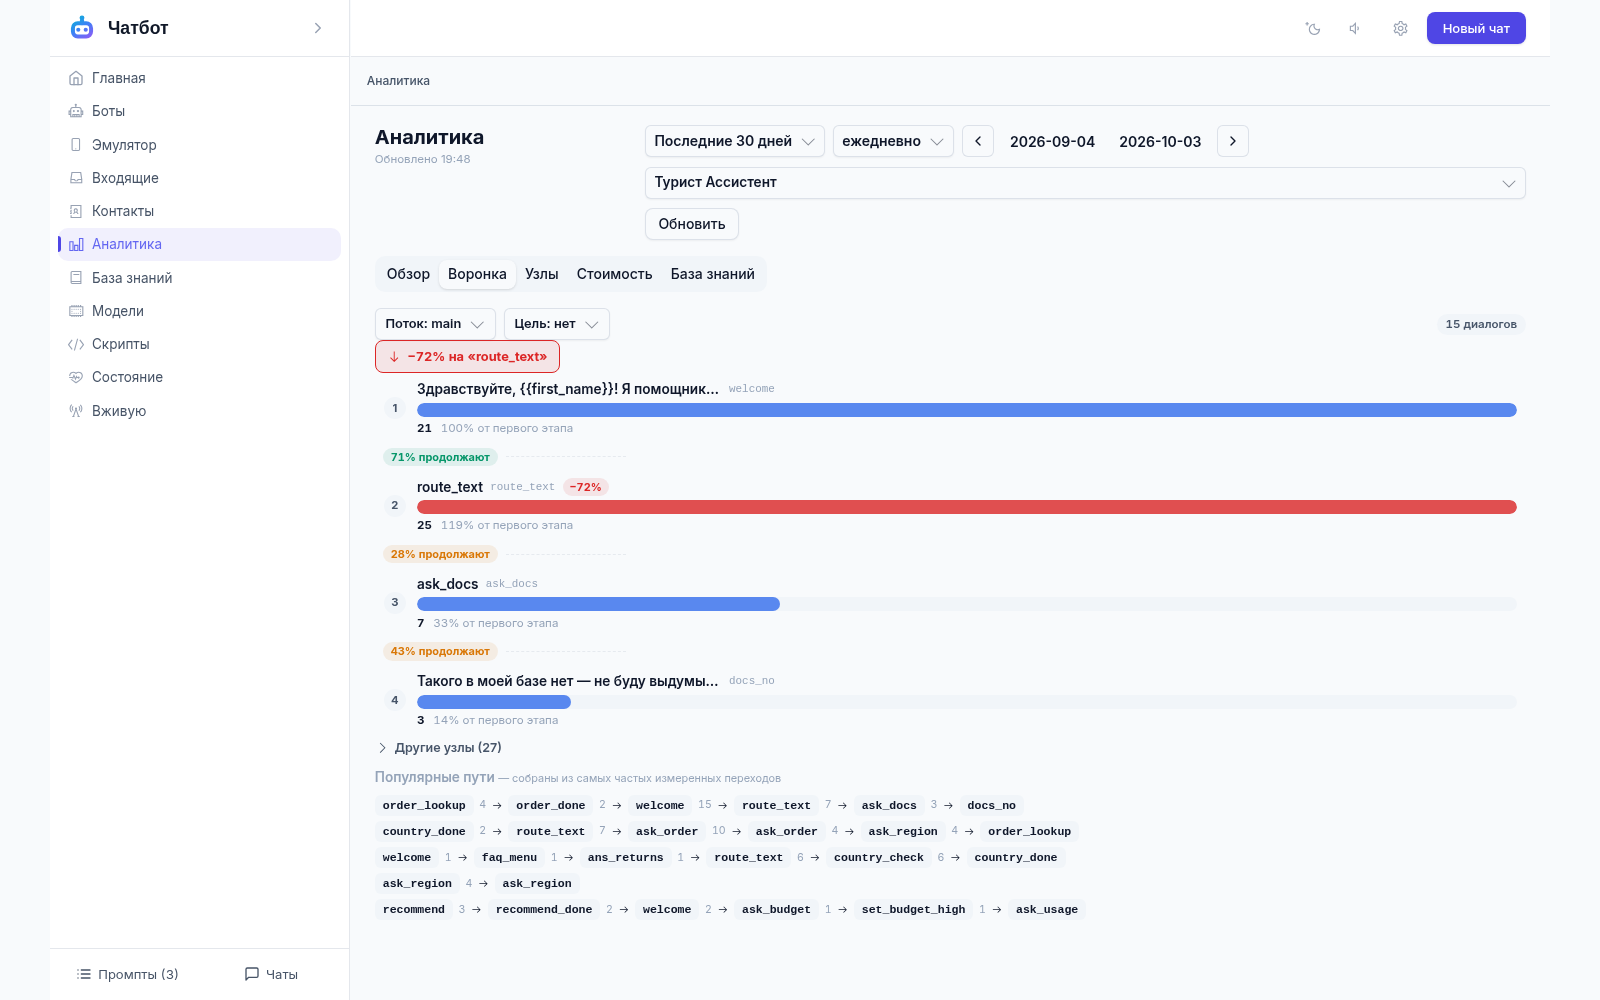Switch to Узлы tab

pos(542,274)
